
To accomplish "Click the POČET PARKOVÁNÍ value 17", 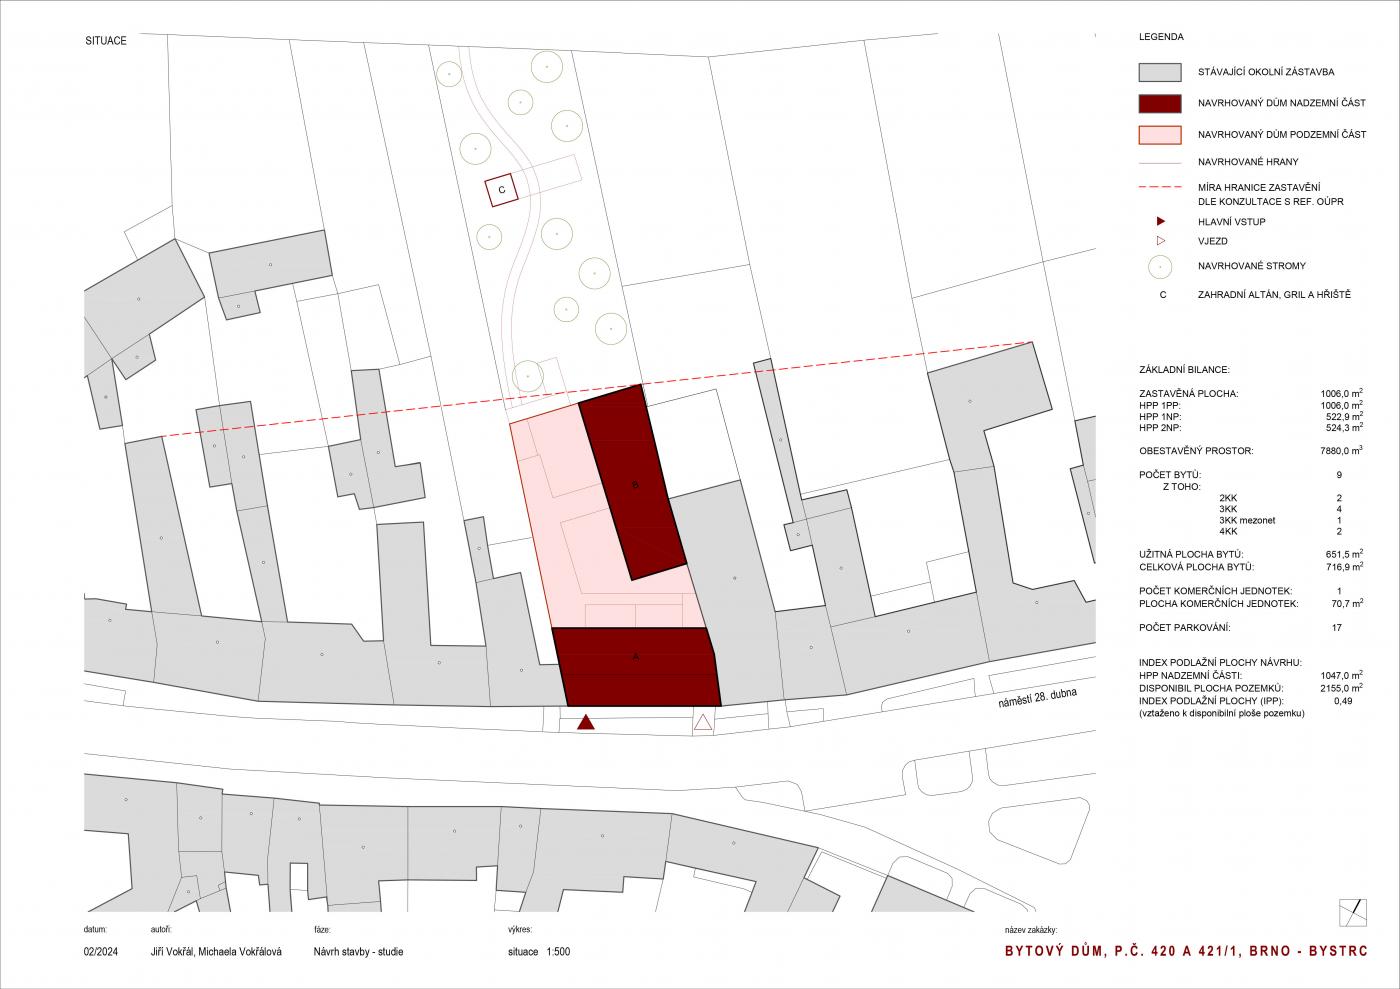I will pos(1337,628).
